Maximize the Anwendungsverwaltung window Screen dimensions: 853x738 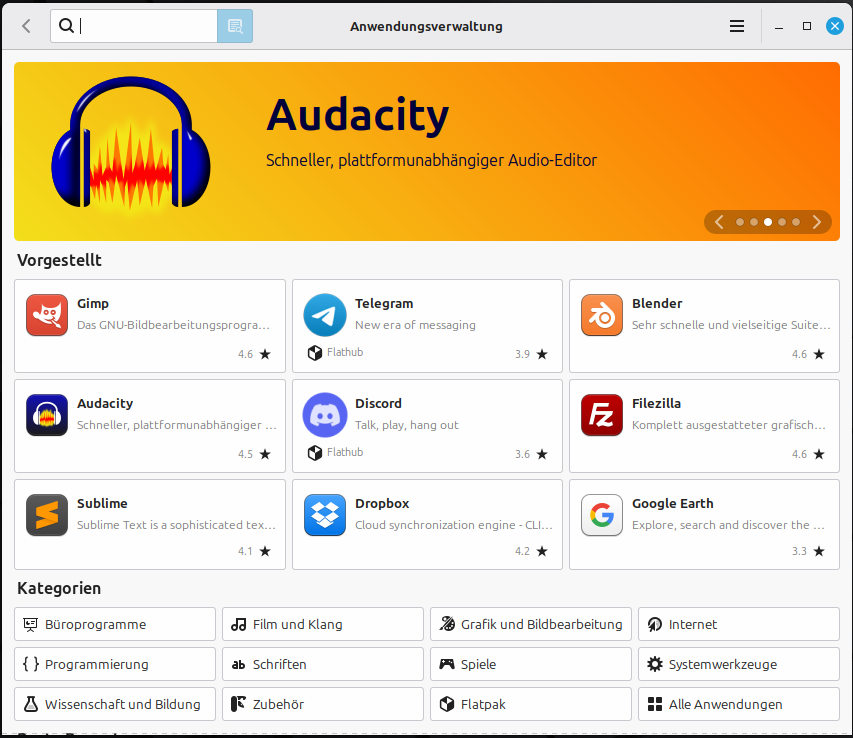point(807,26)
